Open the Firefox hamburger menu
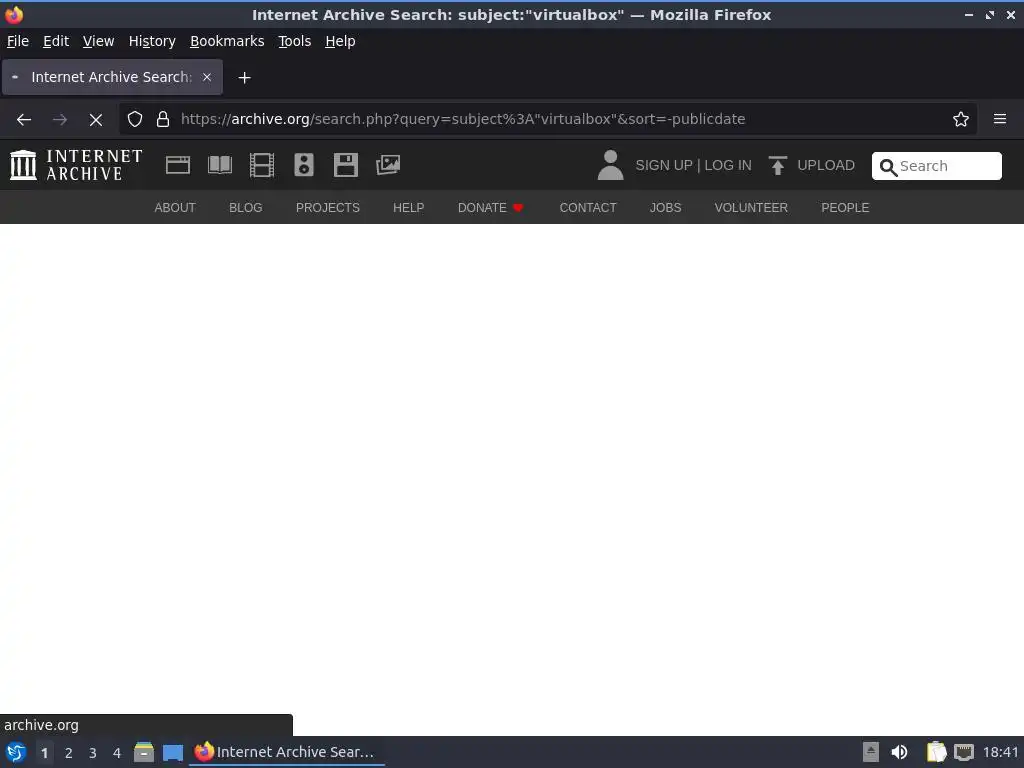1024x768 pixels. coord(1000,120)
